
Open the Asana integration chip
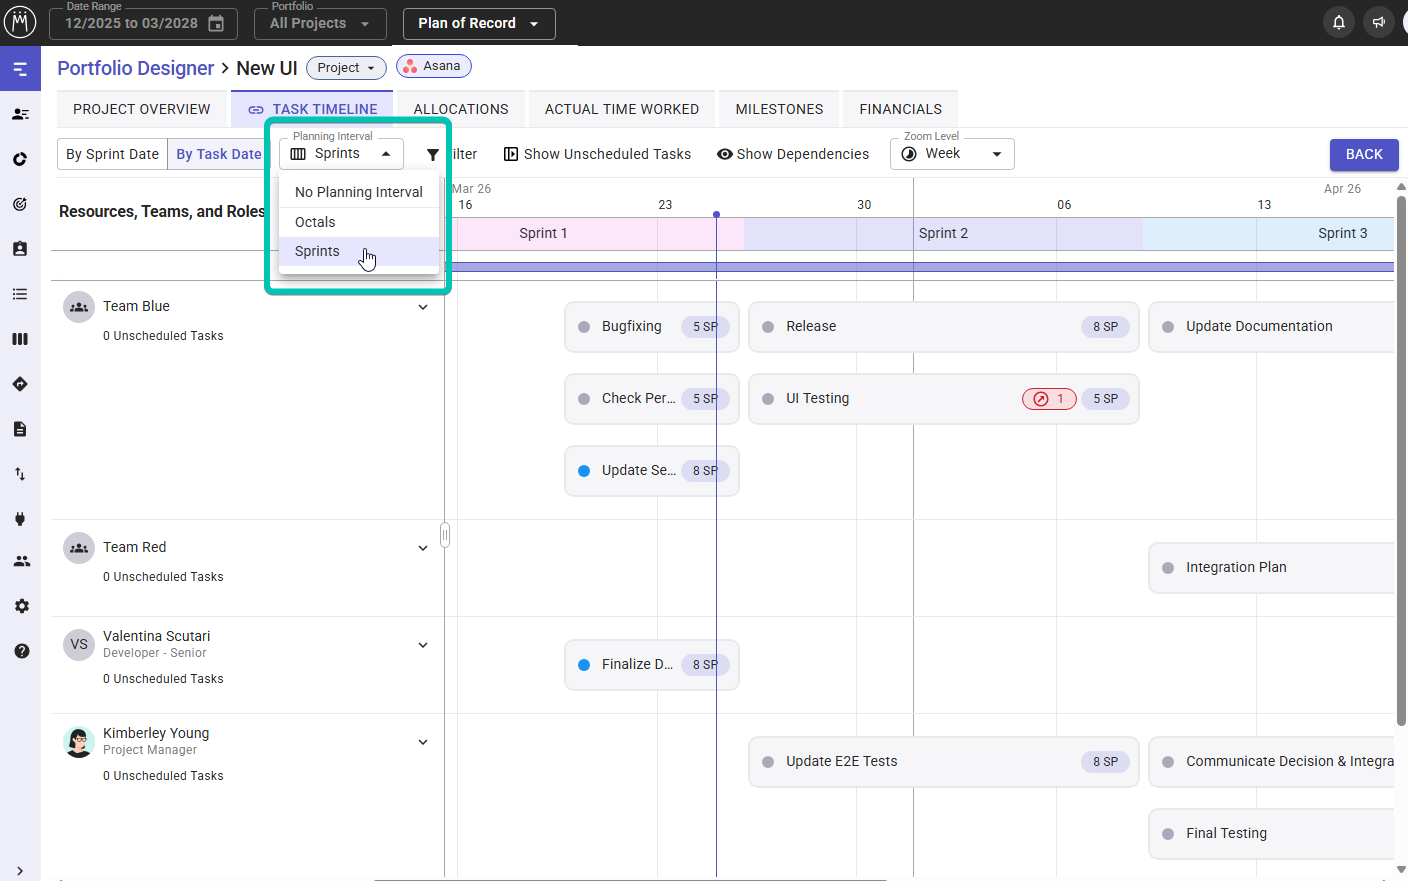[433, 65]
